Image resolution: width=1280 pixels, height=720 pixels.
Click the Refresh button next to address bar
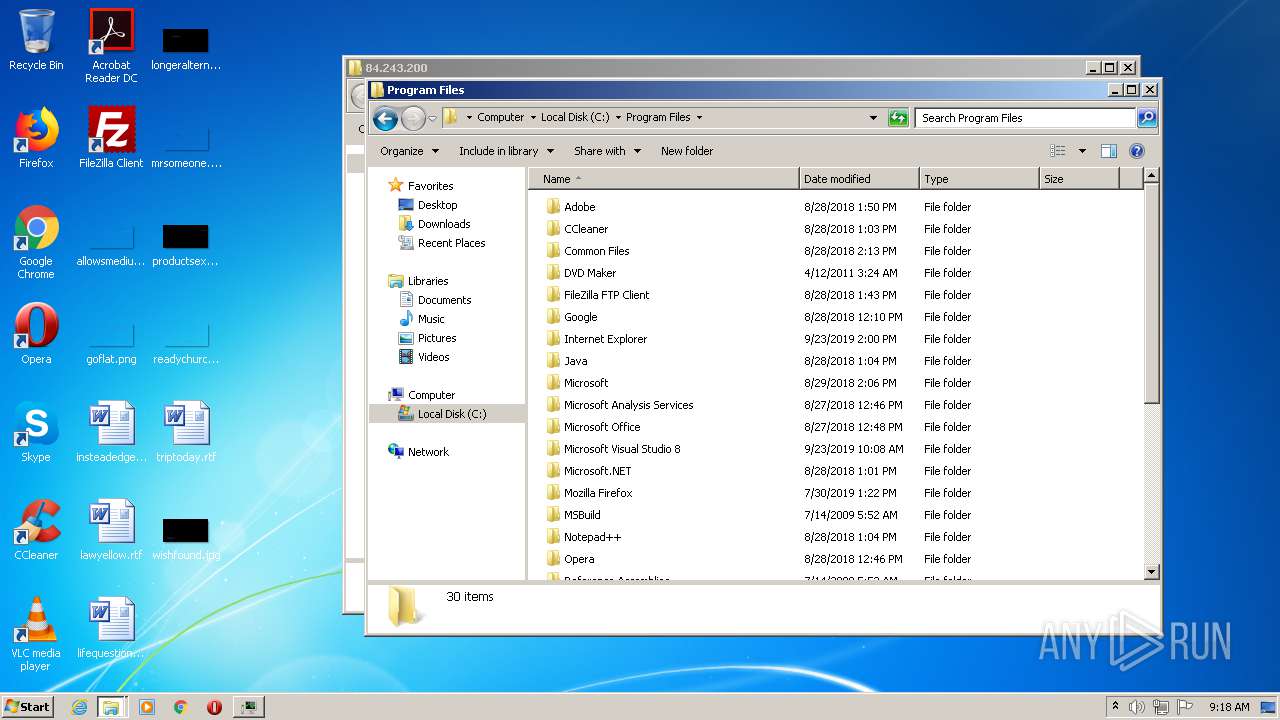tap(898, 118)
